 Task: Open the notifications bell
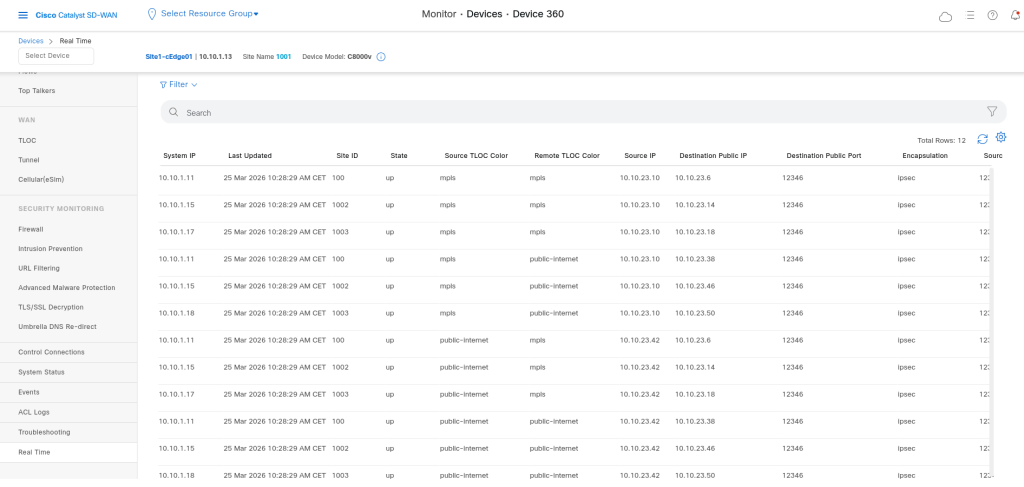(1016, 15)
